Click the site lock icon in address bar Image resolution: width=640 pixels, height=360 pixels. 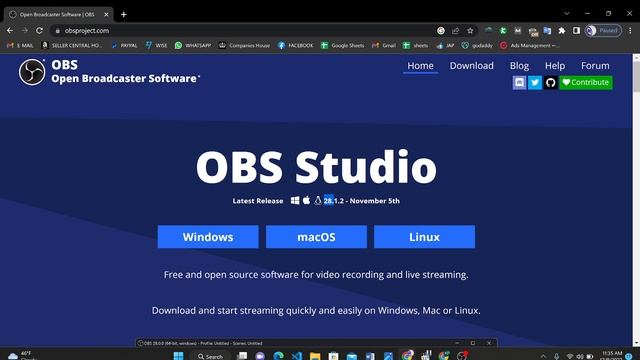tap(58, 31)
